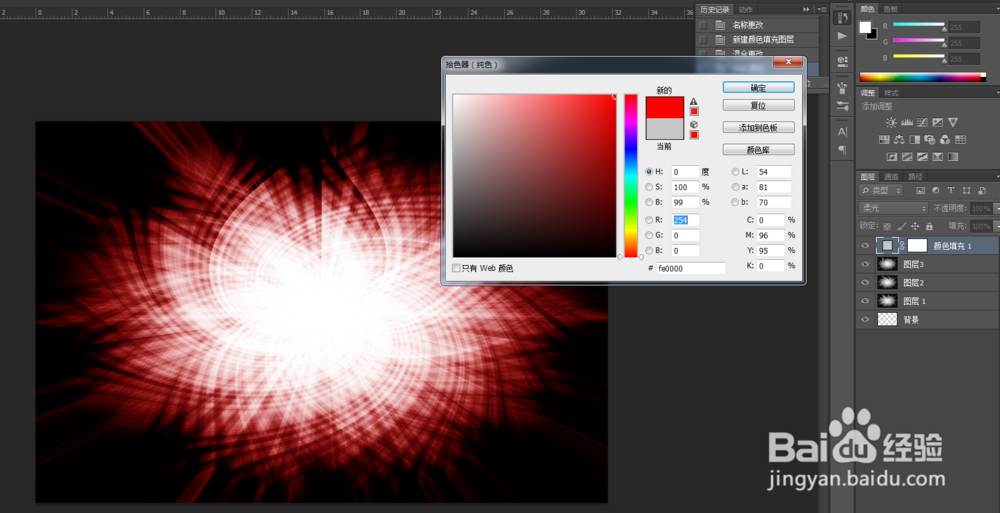Enable the 只有 Web 颜色 checkbox

455,269
